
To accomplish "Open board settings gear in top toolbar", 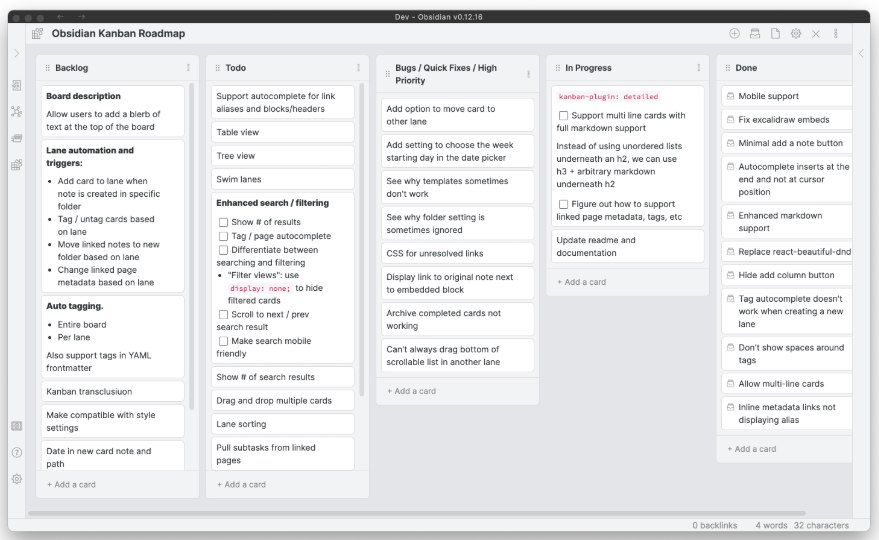I will (x=796, y=33).
